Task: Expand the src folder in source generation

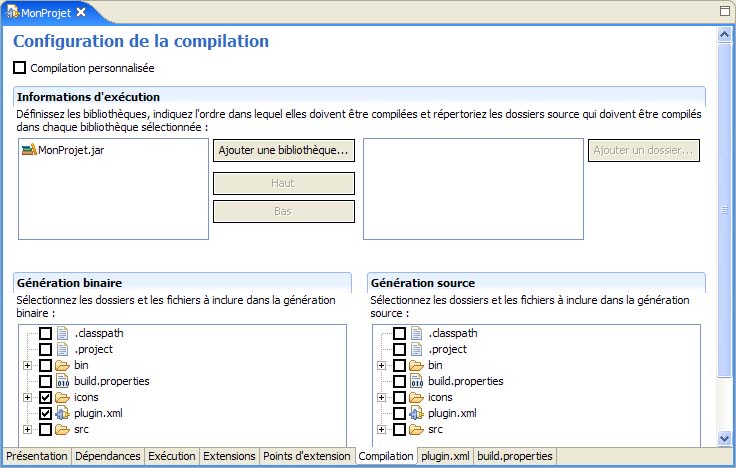Action: [381, 429]
